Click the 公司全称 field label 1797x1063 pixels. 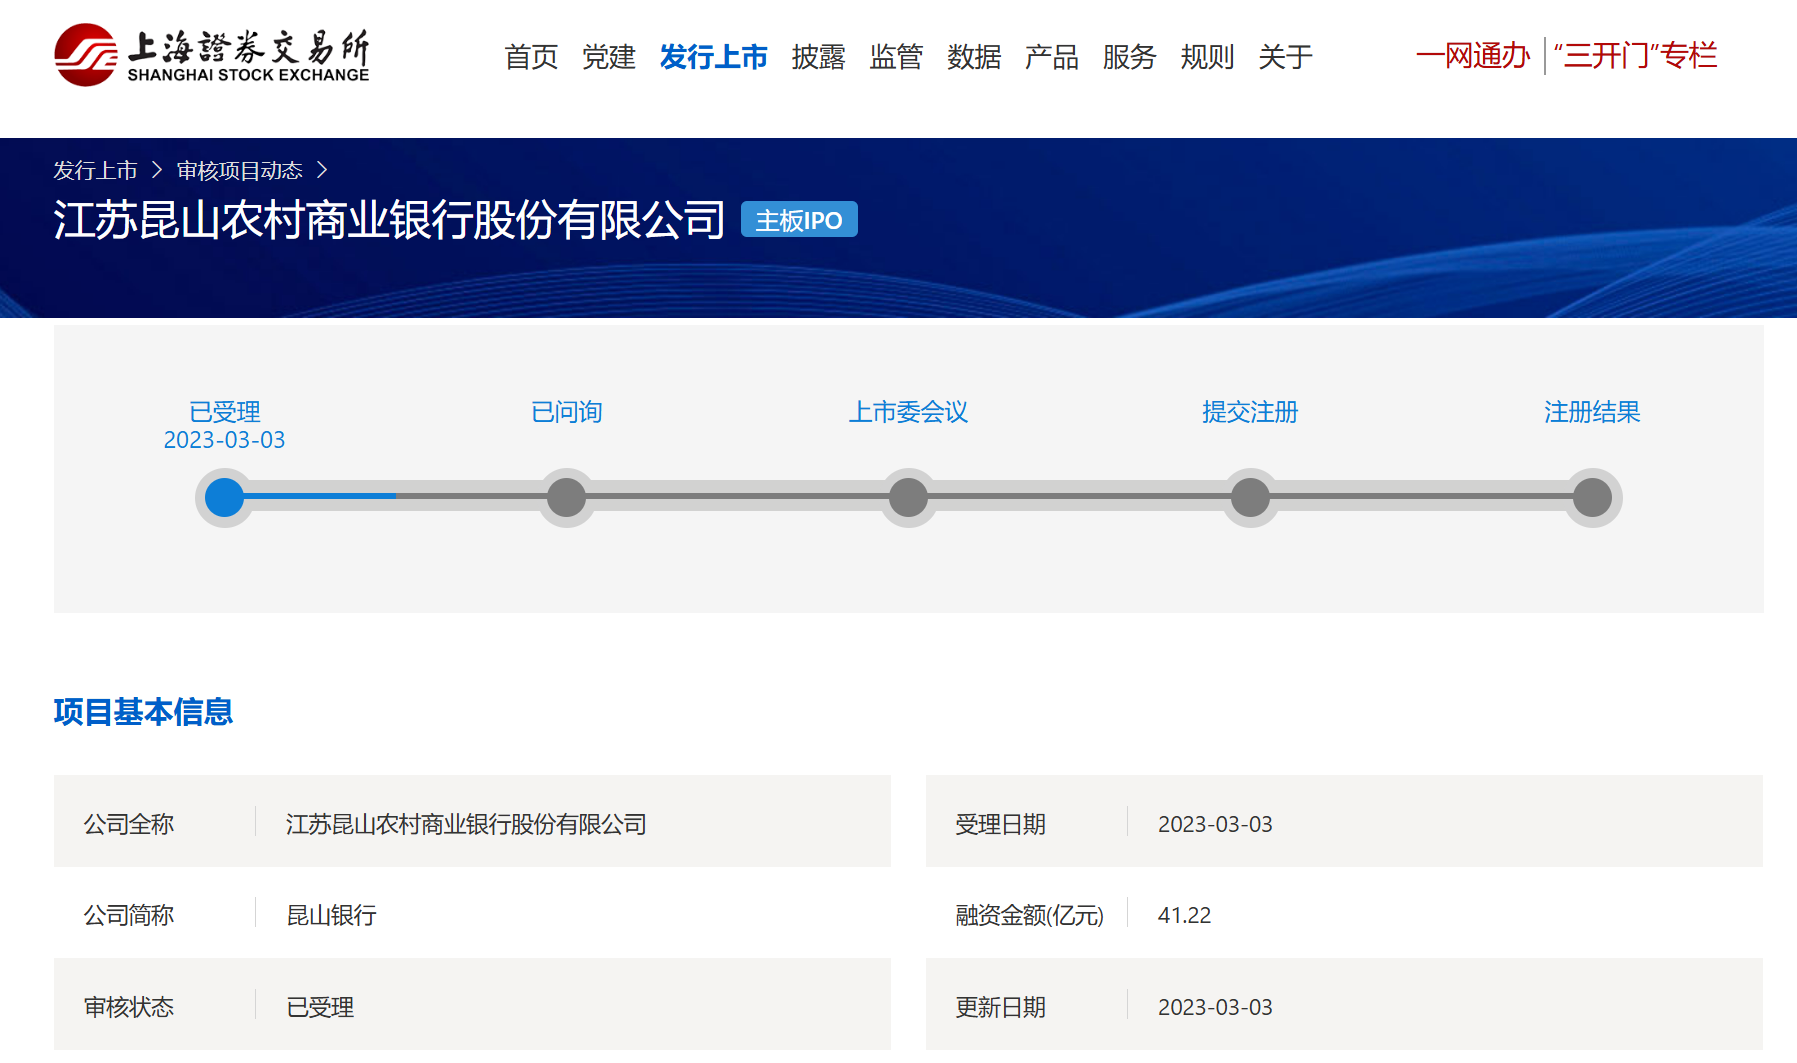click(x=129, y=824)
